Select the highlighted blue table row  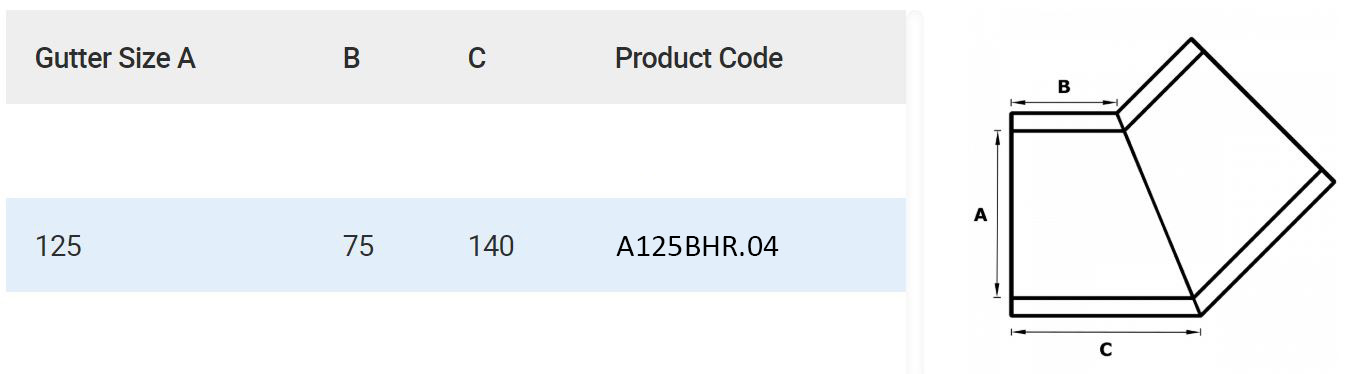456,245
